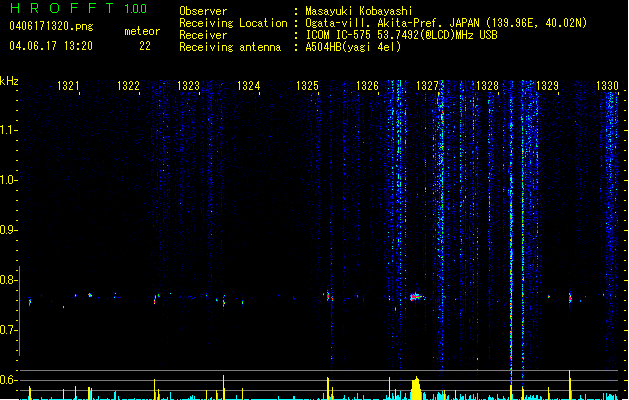Click the 1321 time axis marker
Viewport: 629px width, 400px height.
click(x=68, y=86)
